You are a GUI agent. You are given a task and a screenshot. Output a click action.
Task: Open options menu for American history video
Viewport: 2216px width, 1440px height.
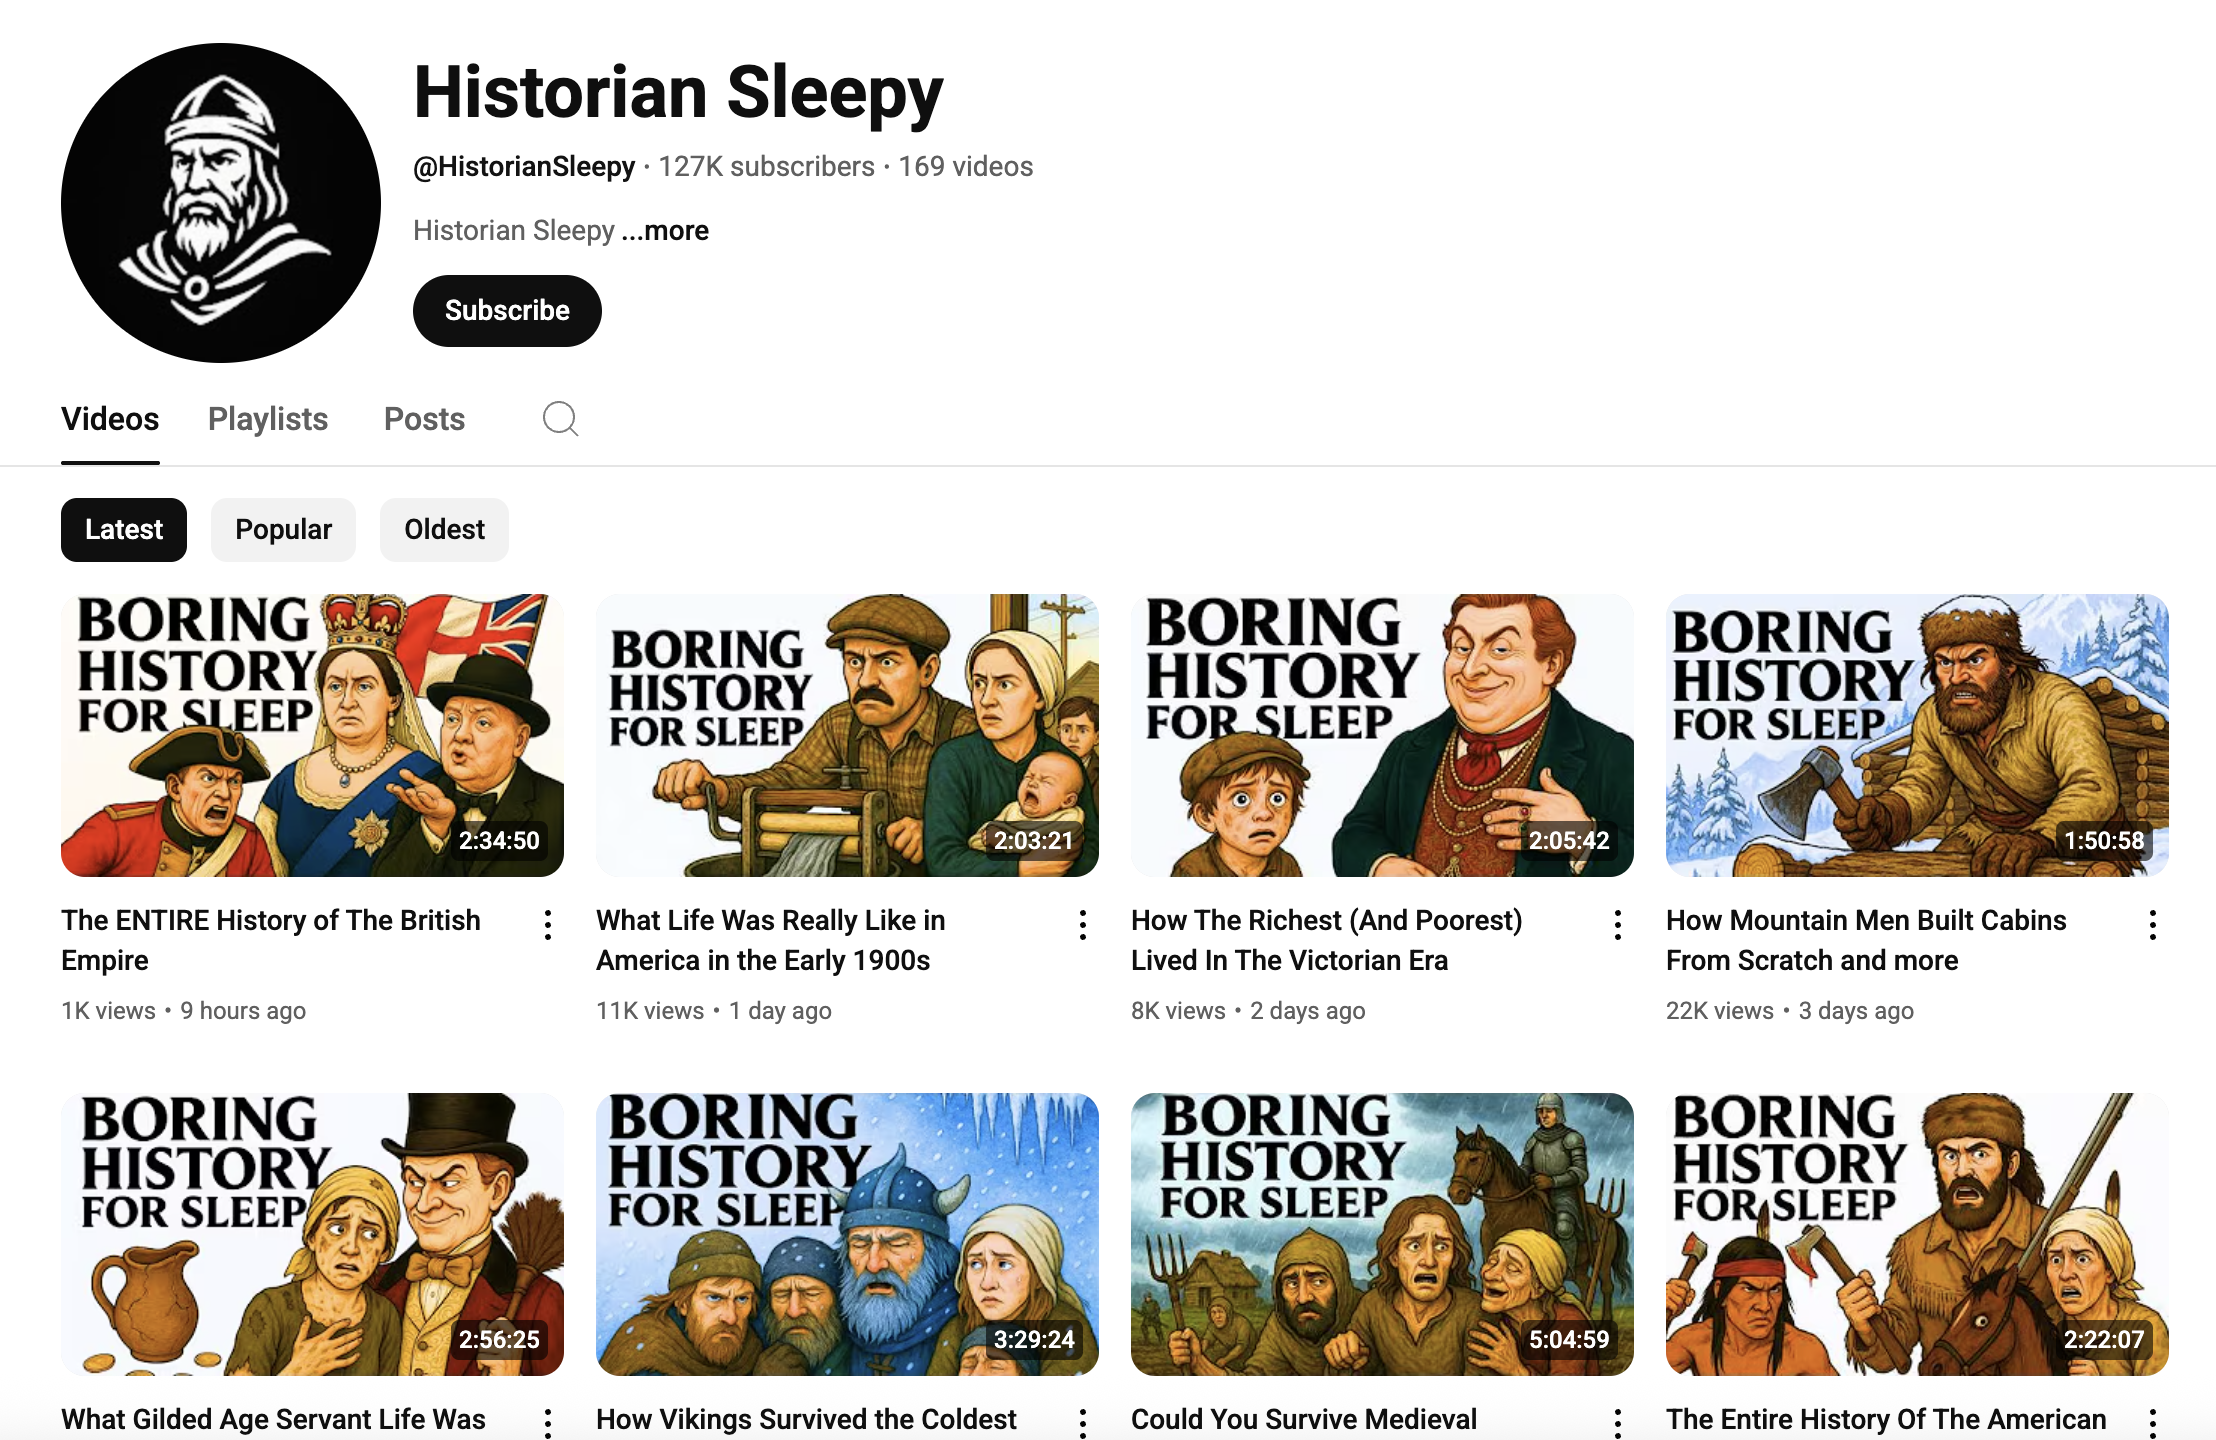(2153, 1423)
